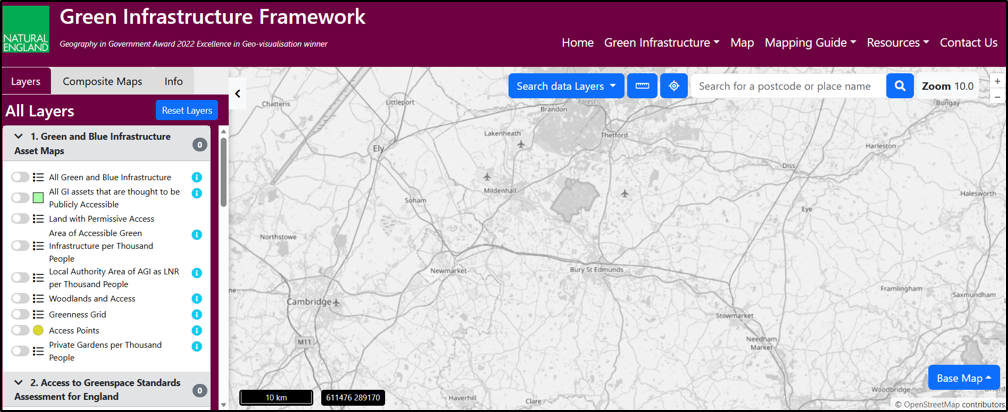
Task: Switch to the Composite Maps tab
Action: (x=102, y=82)
